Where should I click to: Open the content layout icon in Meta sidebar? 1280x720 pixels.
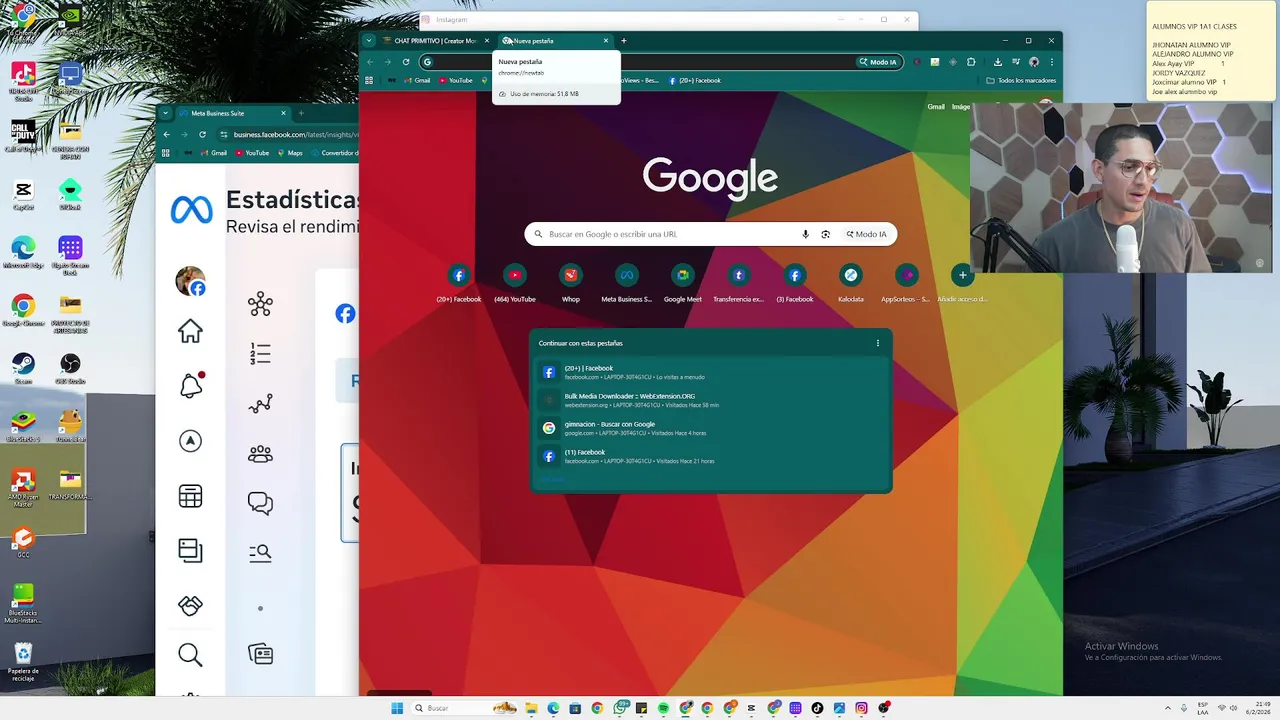(190, 550)
